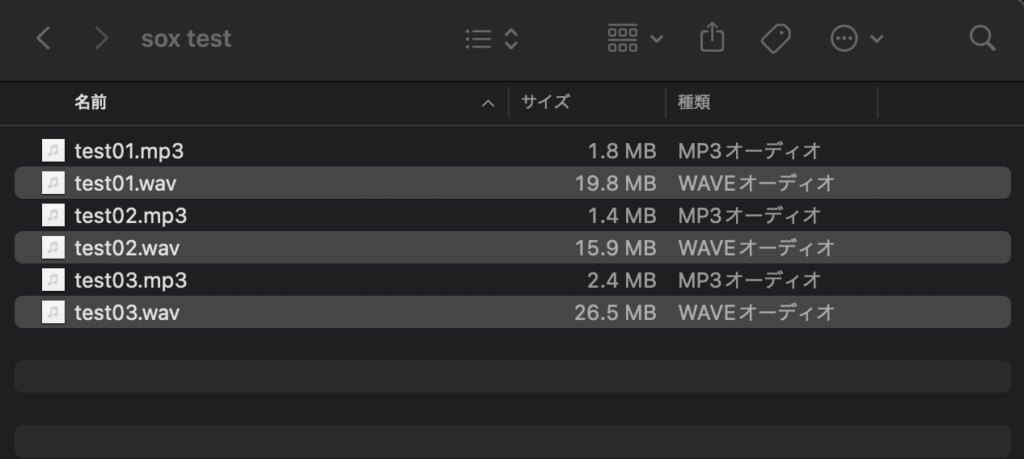Select the file test01.wav
Viewport: 1024px width, 459px height.
tap(126, 183)
